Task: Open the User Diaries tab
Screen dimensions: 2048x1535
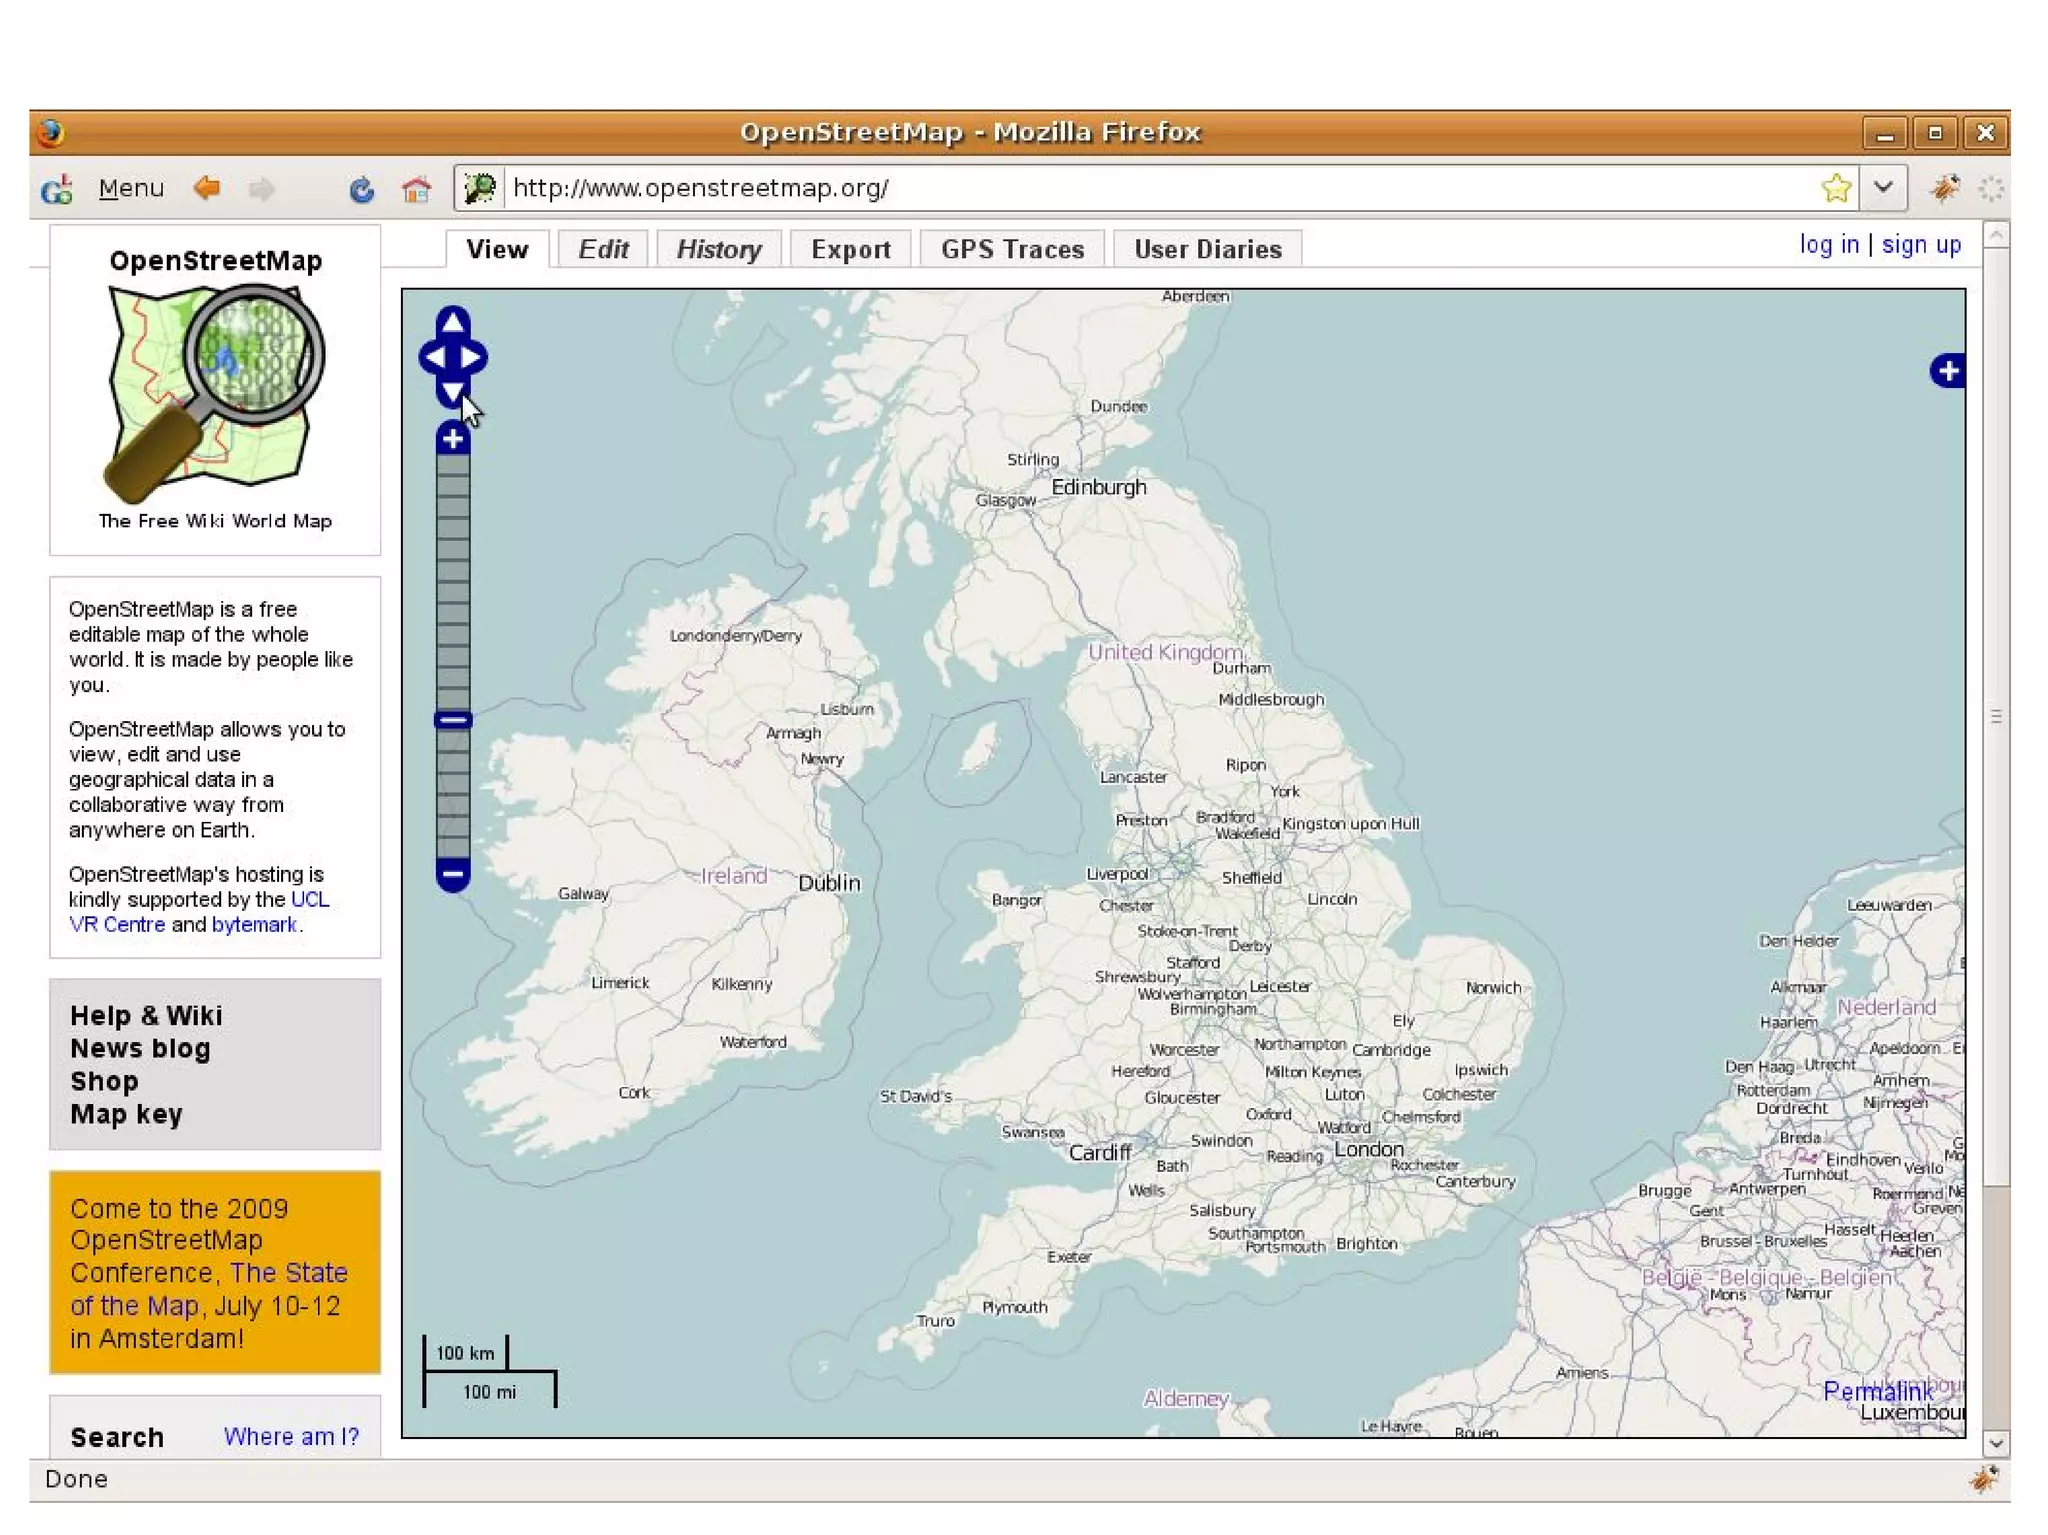Action: (x=1207, y=249)
